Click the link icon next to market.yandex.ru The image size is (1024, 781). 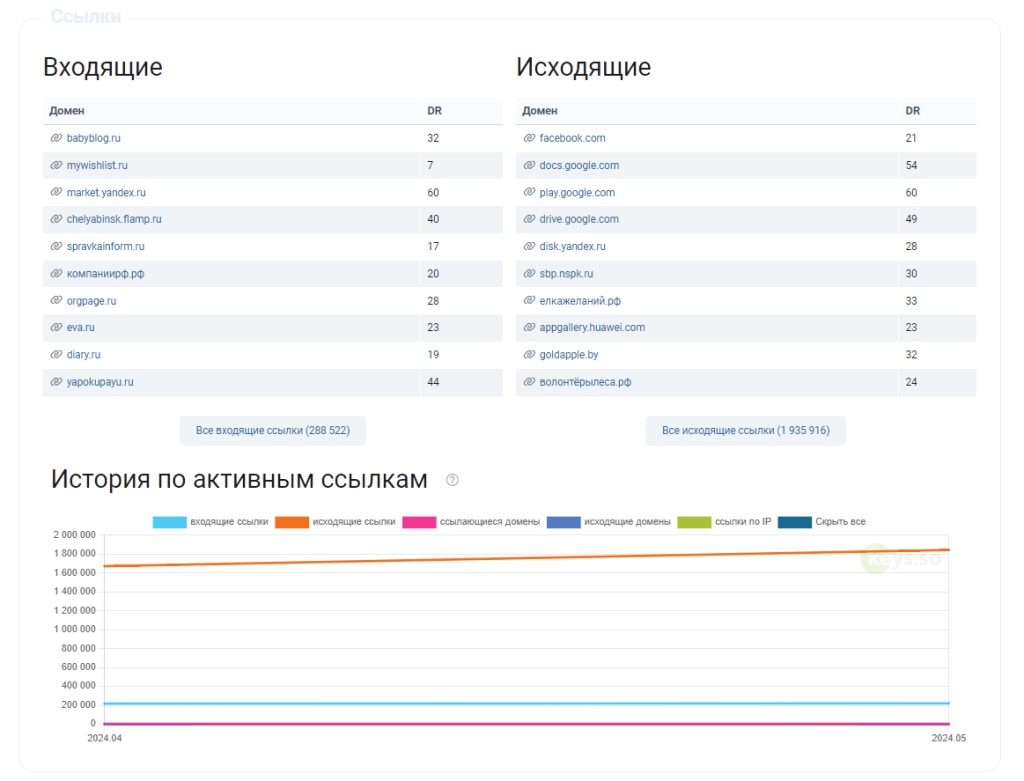pyautogui.click(x=56, y=192)
